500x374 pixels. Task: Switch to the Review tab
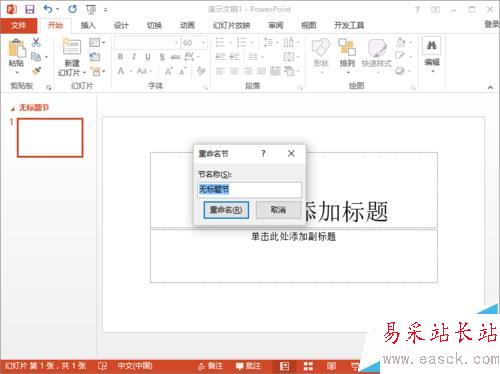point(276,25)
